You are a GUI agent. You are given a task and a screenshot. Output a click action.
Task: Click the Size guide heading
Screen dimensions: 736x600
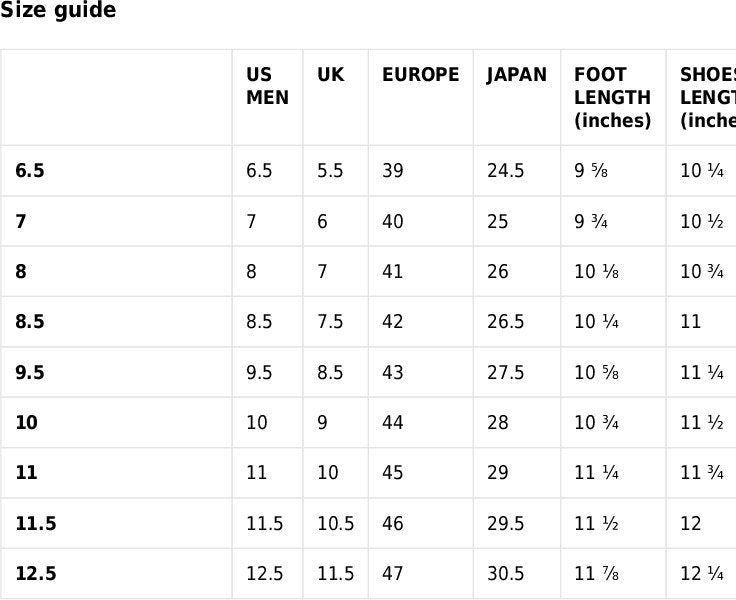click(58, 11)
